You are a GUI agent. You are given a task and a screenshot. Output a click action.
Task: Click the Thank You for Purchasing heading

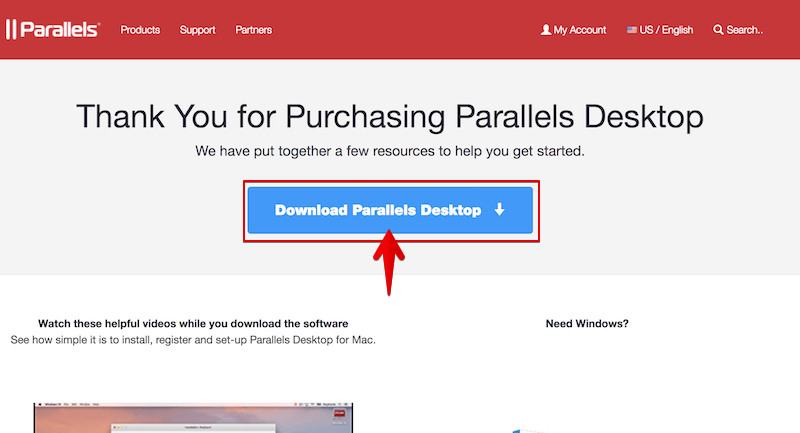[390, 116]
